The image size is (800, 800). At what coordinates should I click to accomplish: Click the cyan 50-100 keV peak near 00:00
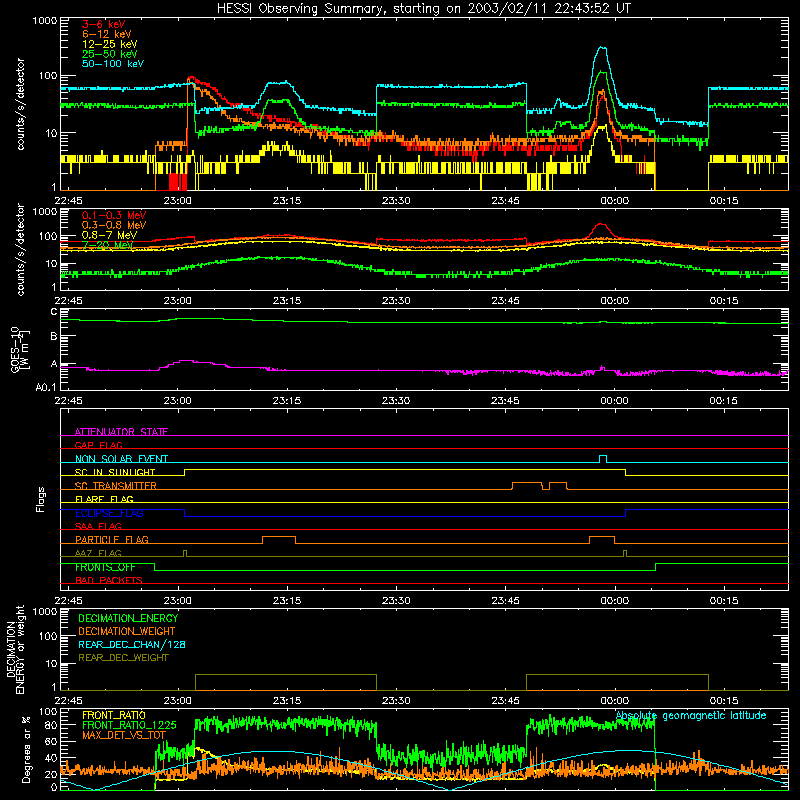[x=603, y=48]
